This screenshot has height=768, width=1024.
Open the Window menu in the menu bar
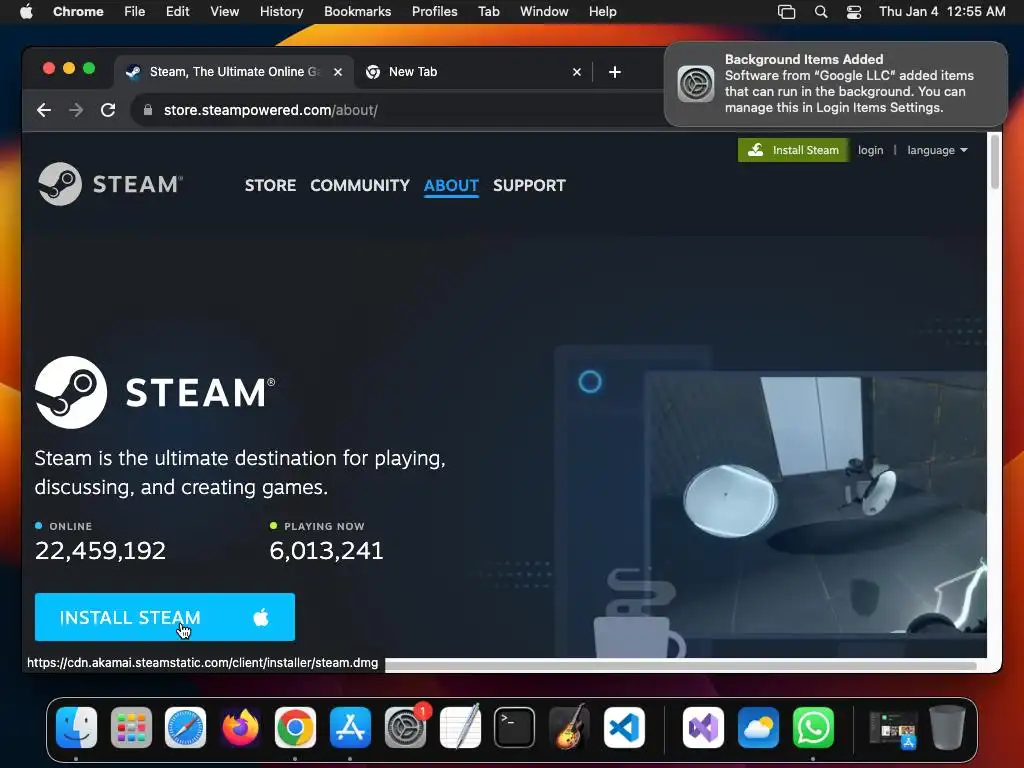(544, 12)
